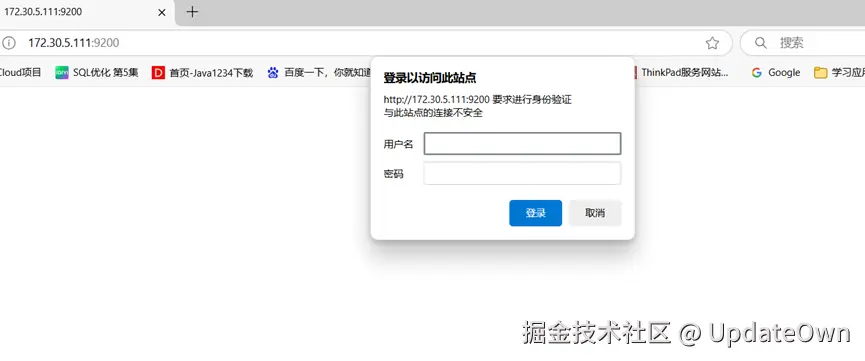Viewport: 865px width, 361px height.
Task: Select the 172.30.5.111:9200 tab
Action: [x=86, y=12]
